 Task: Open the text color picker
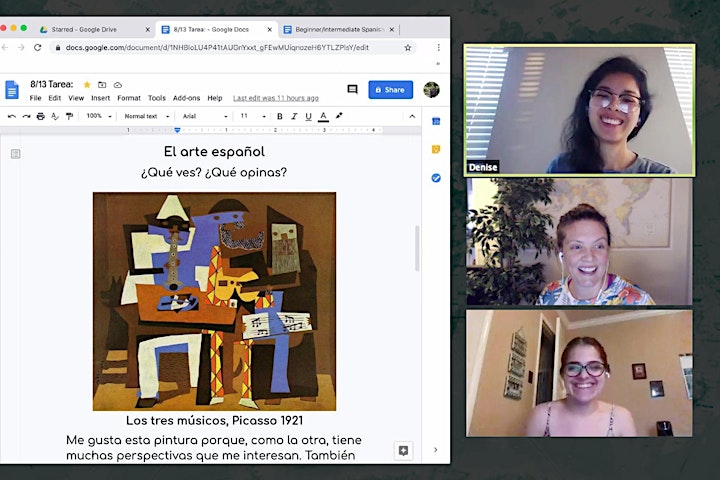323,116
